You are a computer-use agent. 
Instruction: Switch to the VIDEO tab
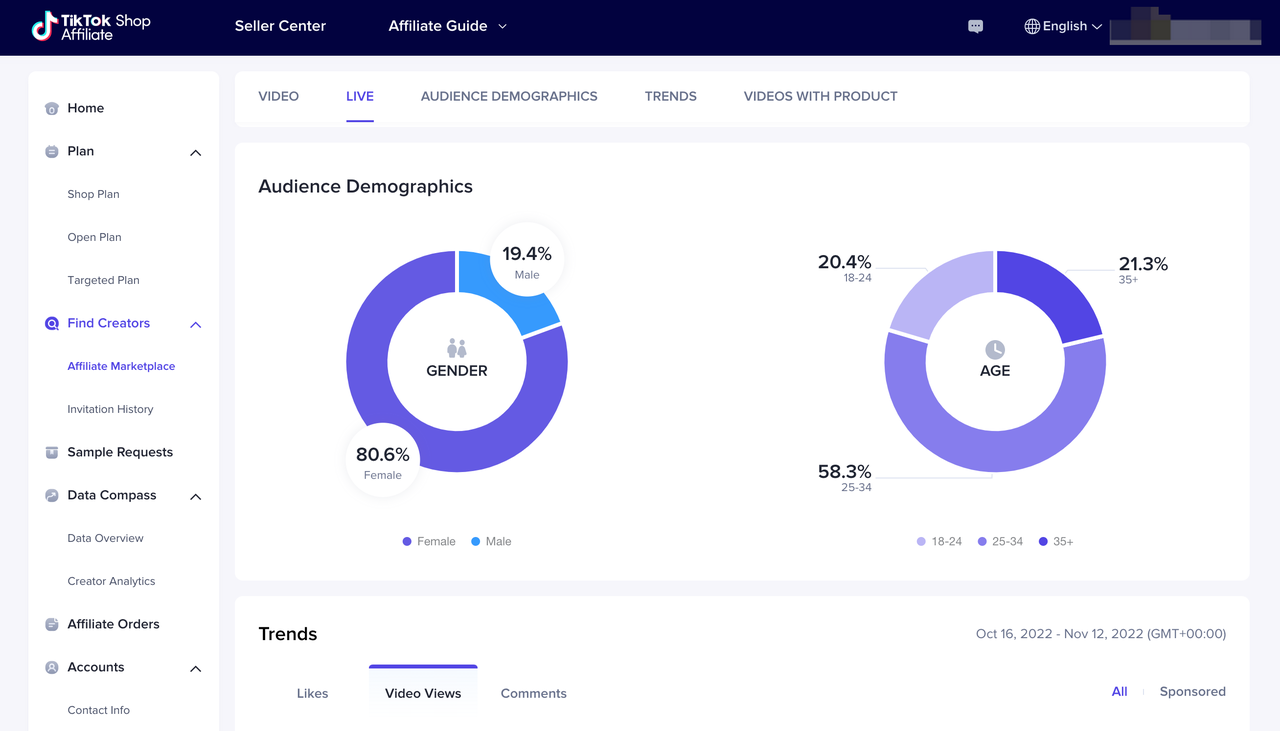(278, 97)
